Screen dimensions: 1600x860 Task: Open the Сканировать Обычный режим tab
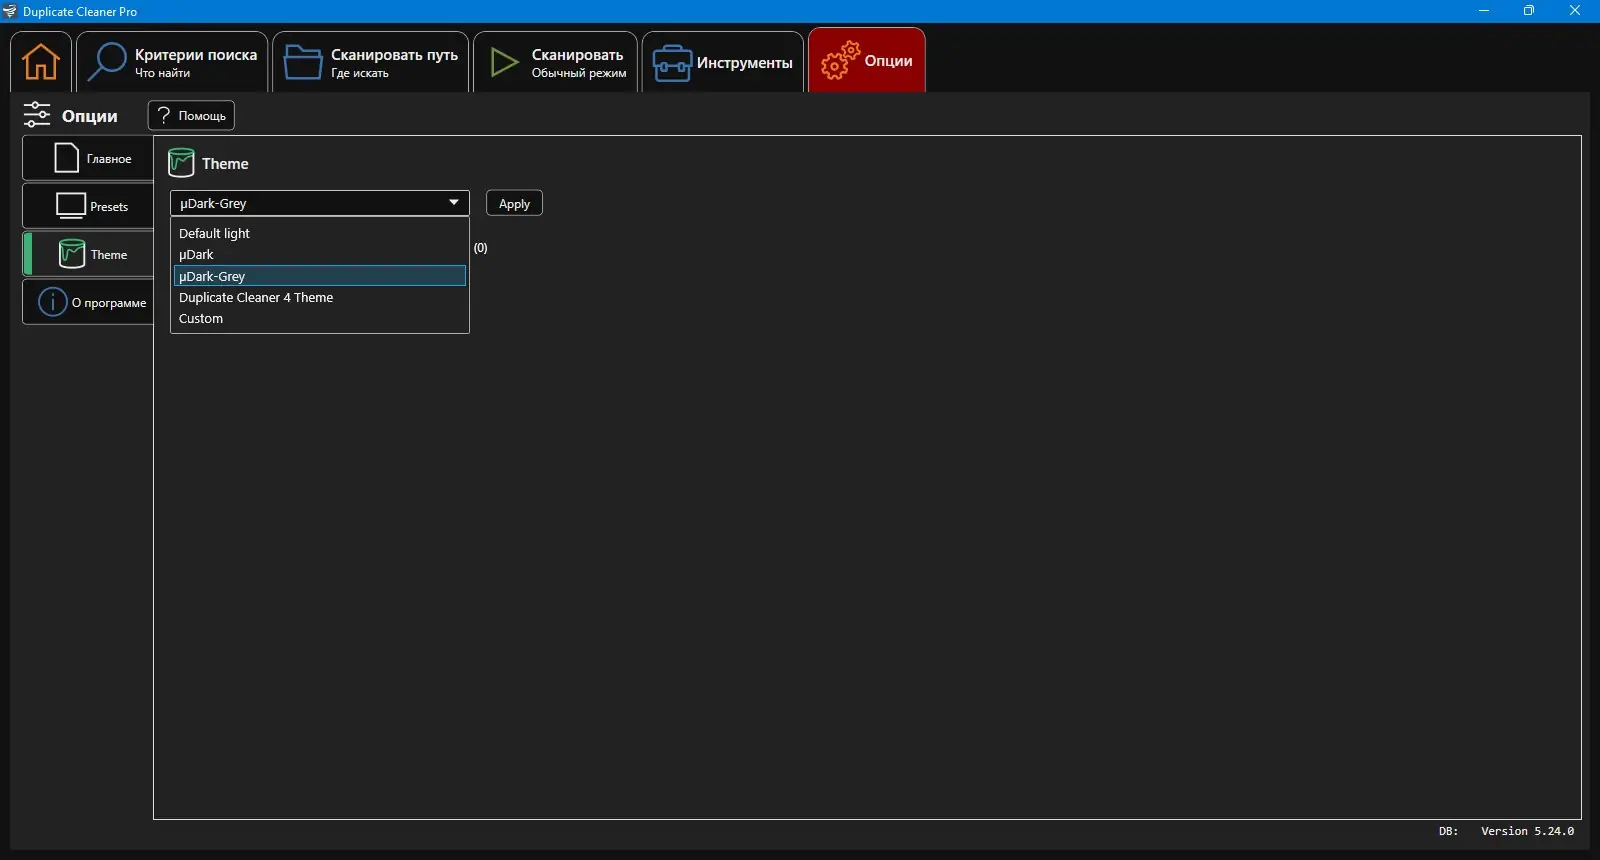555,62
